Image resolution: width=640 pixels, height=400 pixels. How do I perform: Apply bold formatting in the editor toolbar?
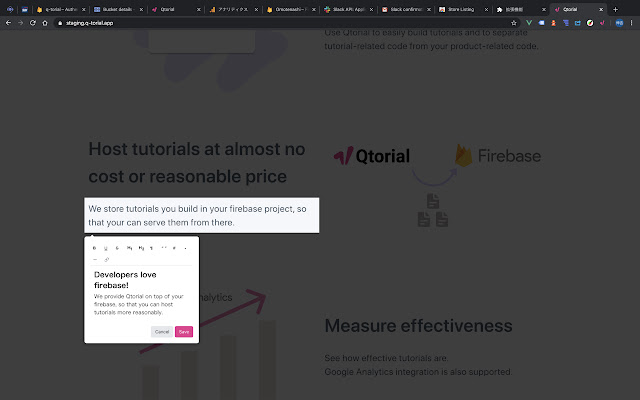click(94, 248)
